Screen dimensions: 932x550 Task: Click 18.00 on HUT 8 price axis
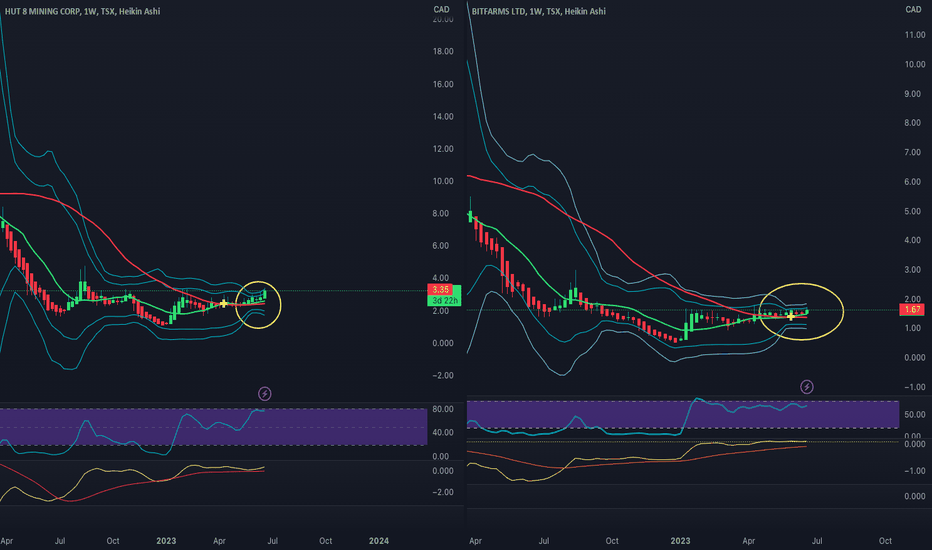click(443, 52)
